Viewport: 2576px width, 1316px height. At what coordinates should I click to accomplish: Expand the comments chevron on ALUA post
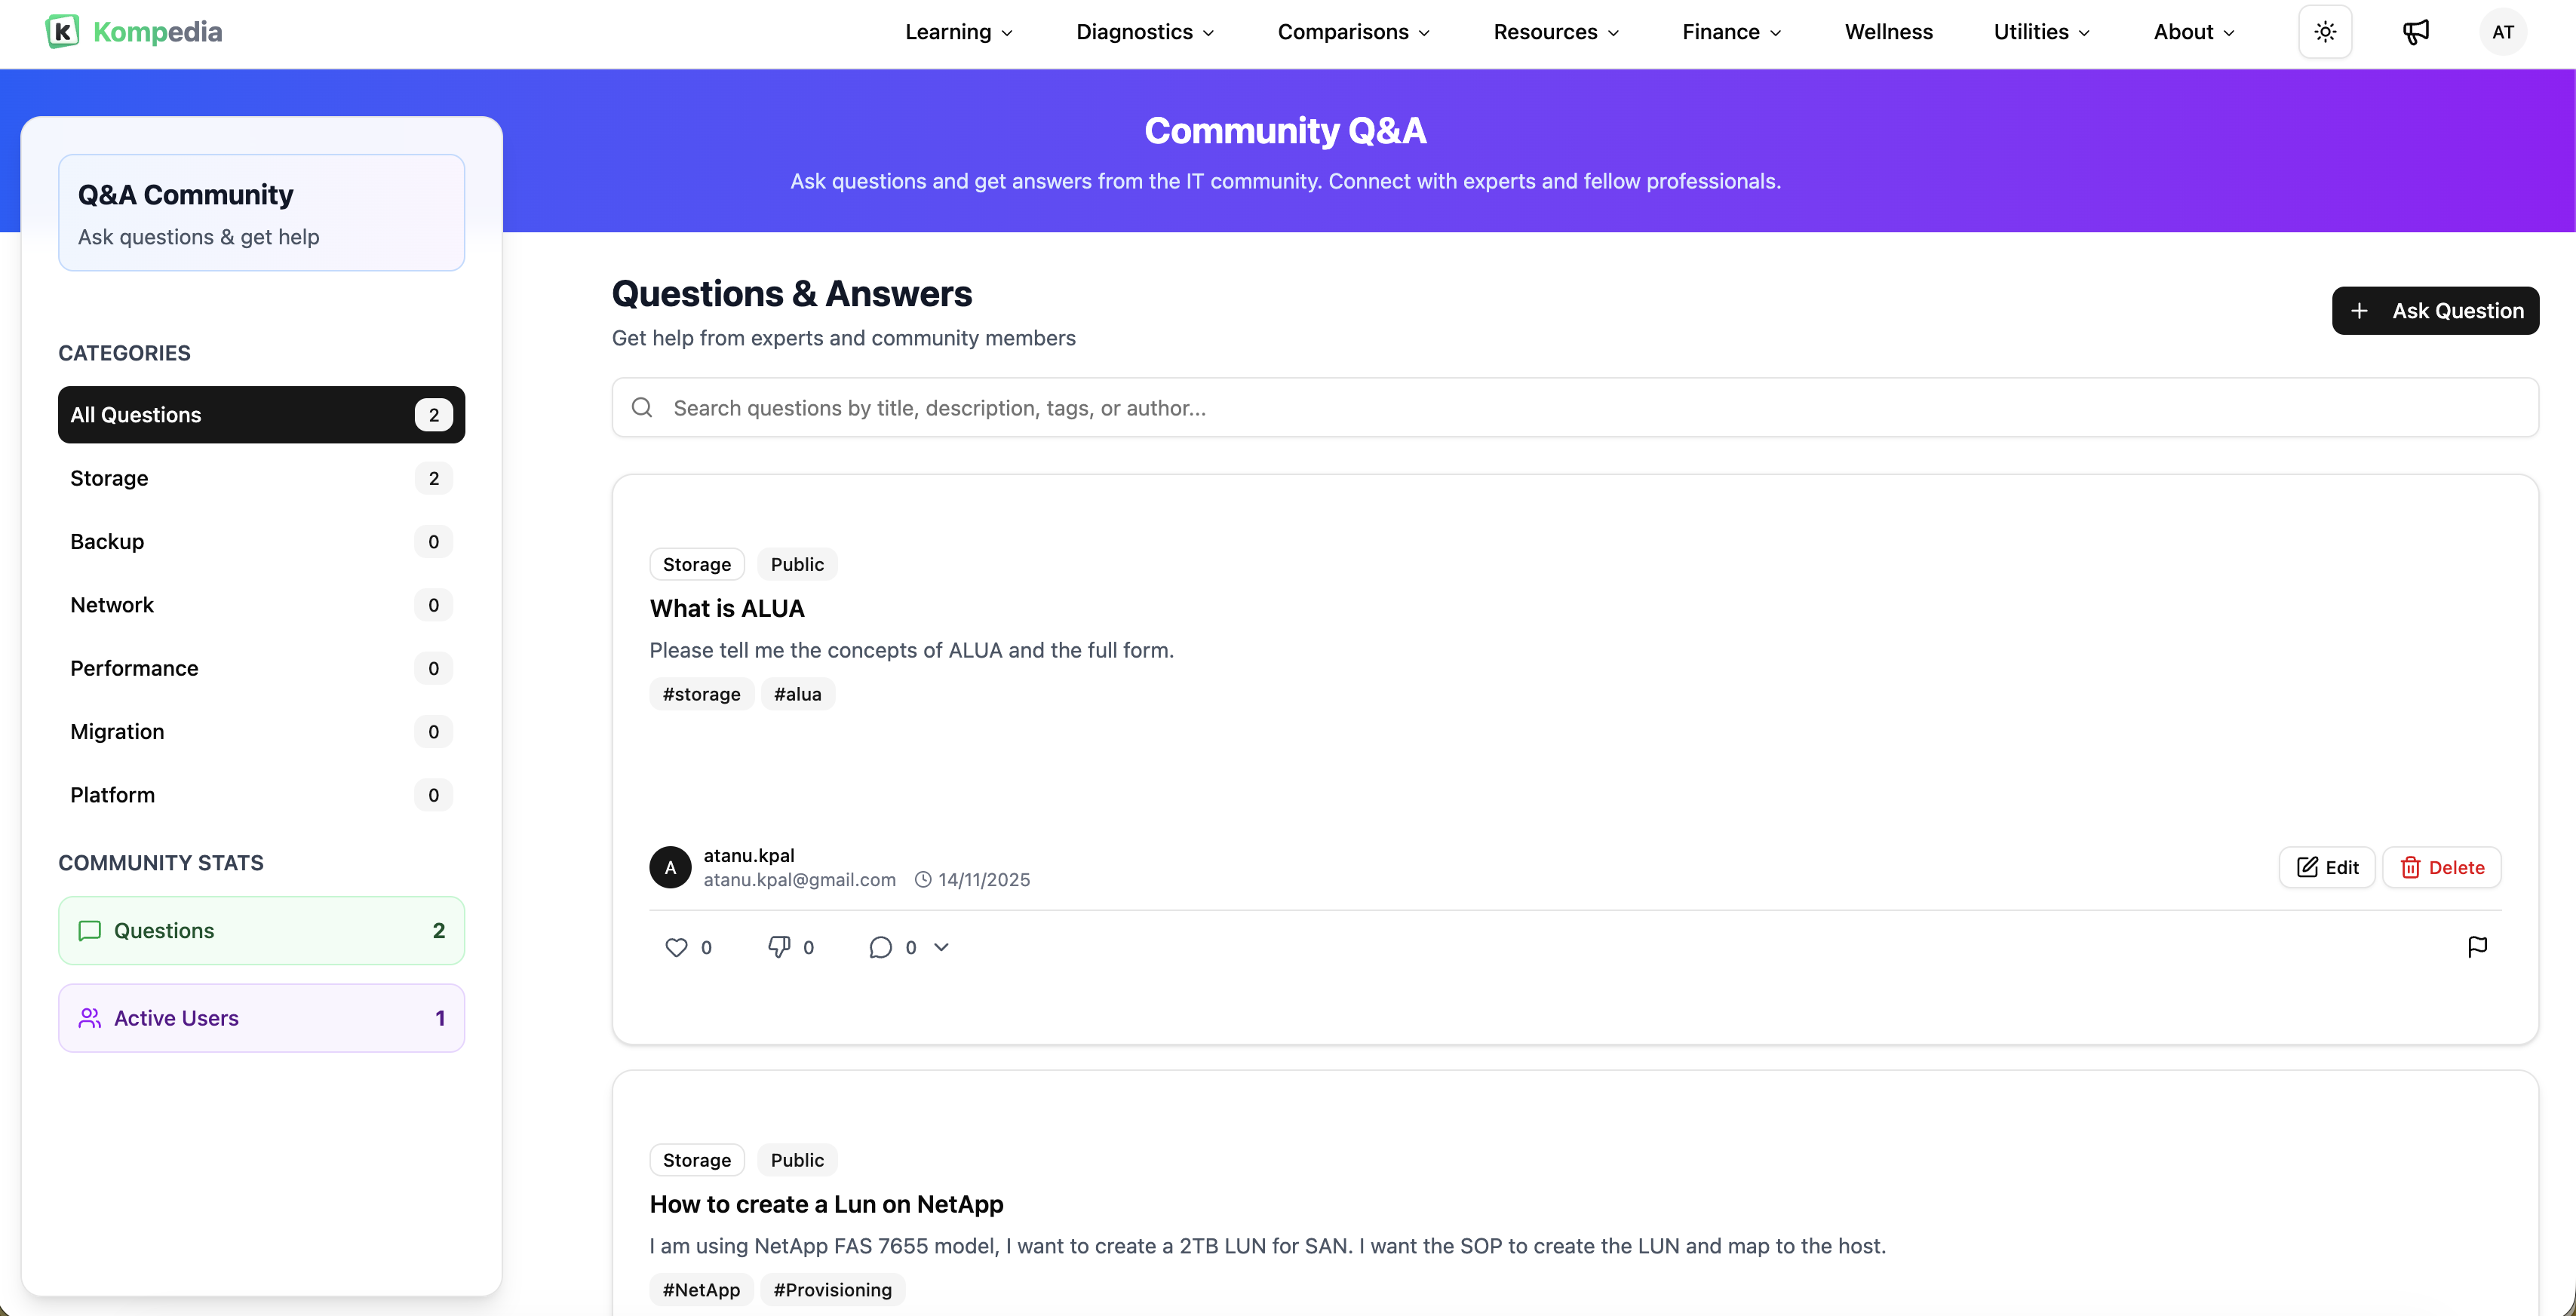click(x=941, y=947)
